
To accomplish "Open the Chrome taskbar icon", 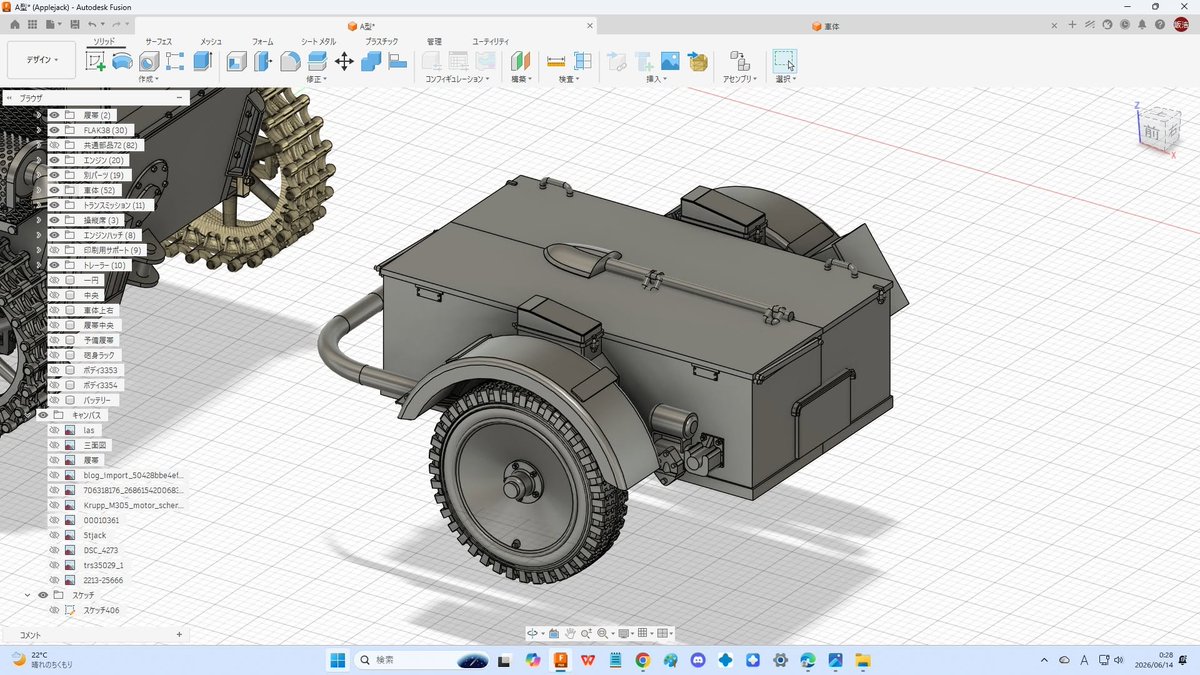I will point(642,660).
